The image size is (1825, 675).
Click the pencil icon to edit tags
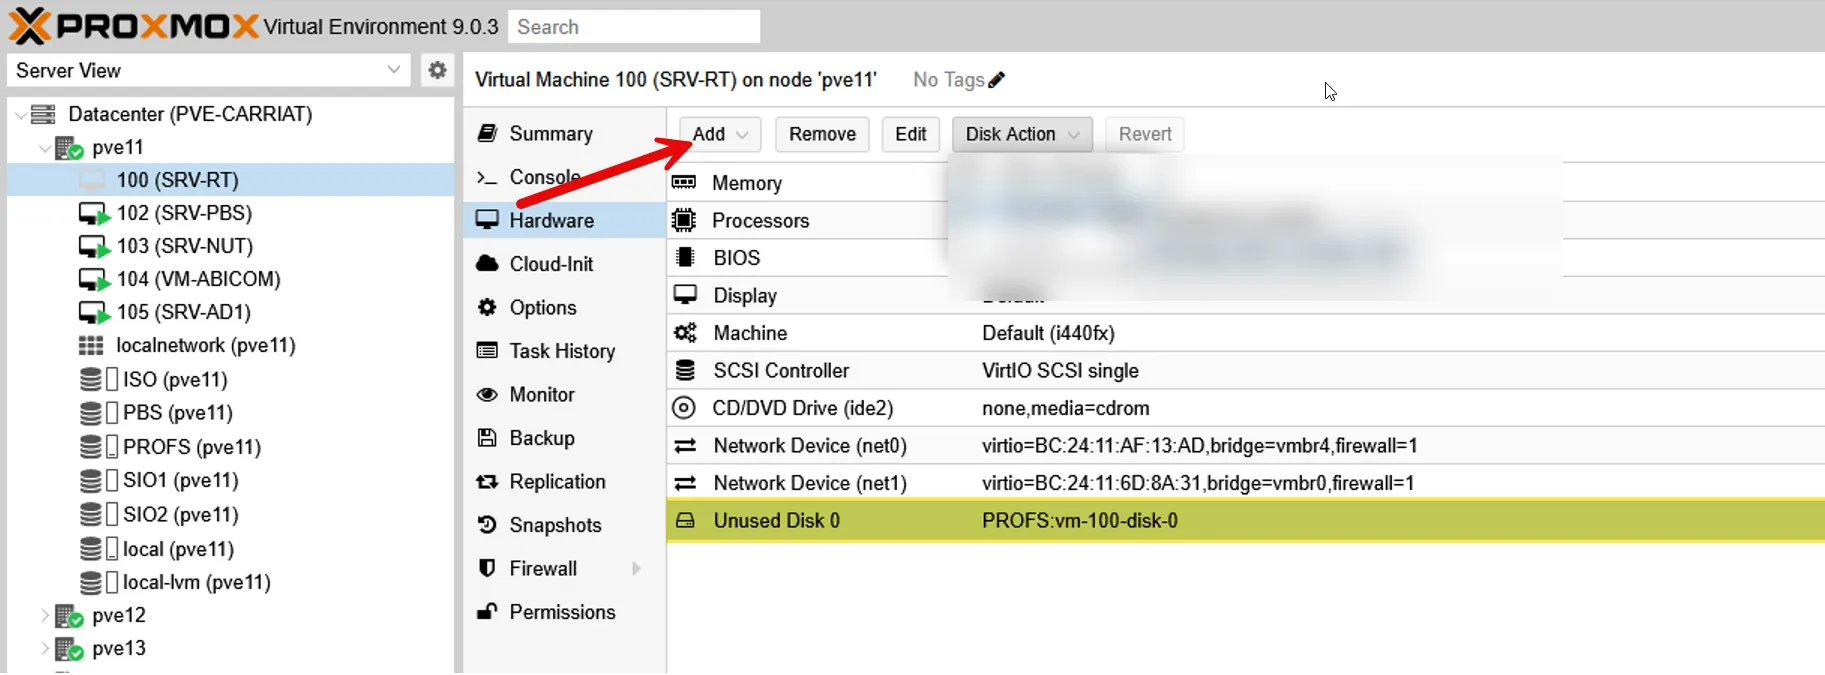pyautogui.click(x=997, y=80)
